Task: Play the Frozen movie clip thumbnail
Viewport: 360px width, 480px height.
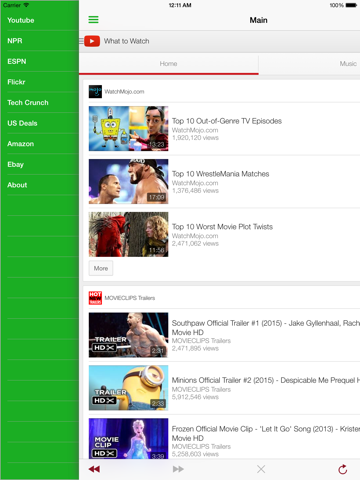Action: pos(128,438)
